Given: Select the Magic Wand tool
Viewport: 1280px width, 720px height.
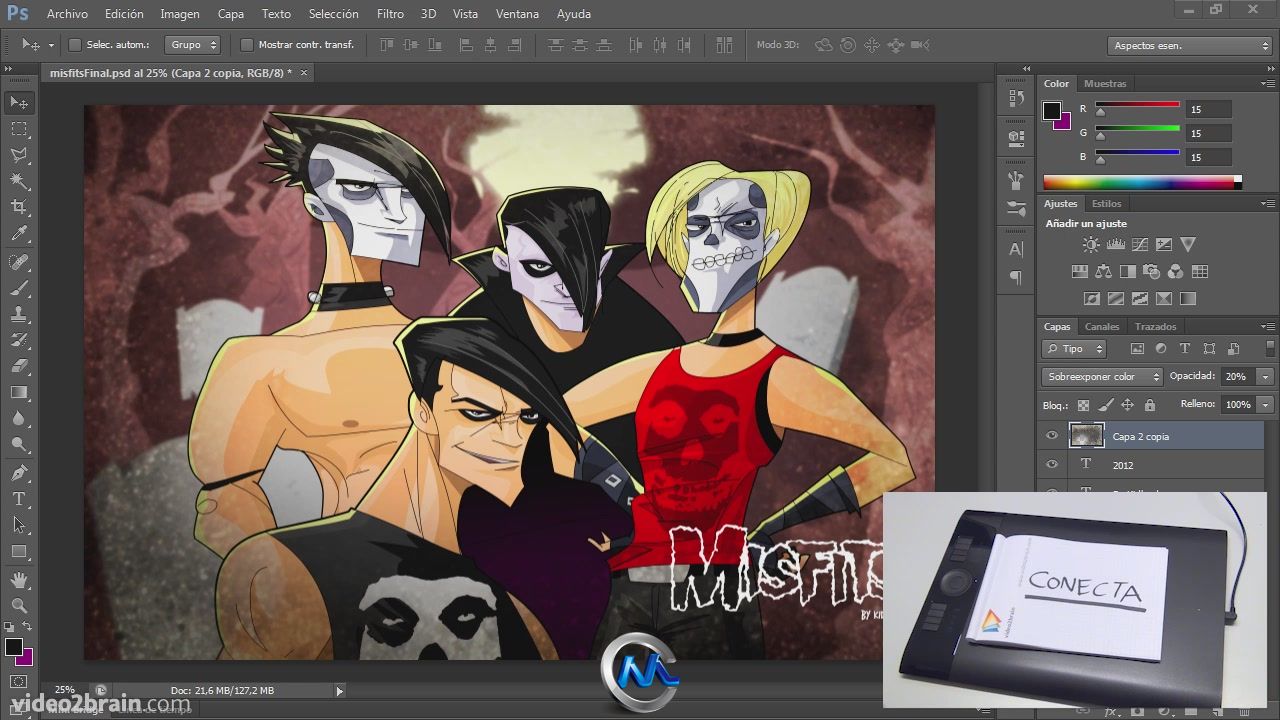Looking at the screenshot, I should (x=19, y=181).
